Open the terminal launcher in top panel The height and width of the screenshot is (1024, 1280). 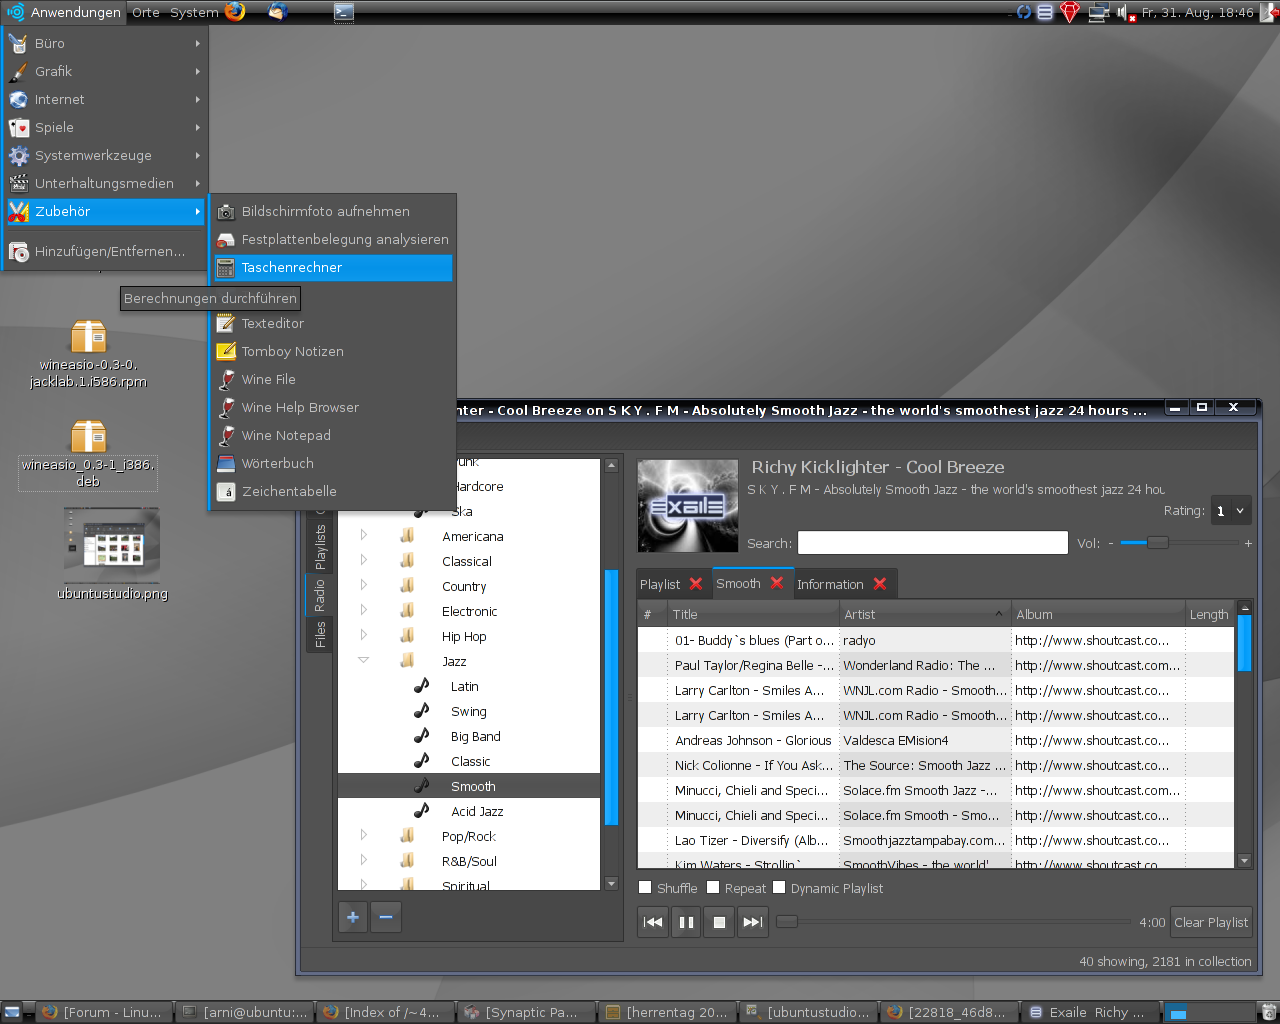pos(343,12)
